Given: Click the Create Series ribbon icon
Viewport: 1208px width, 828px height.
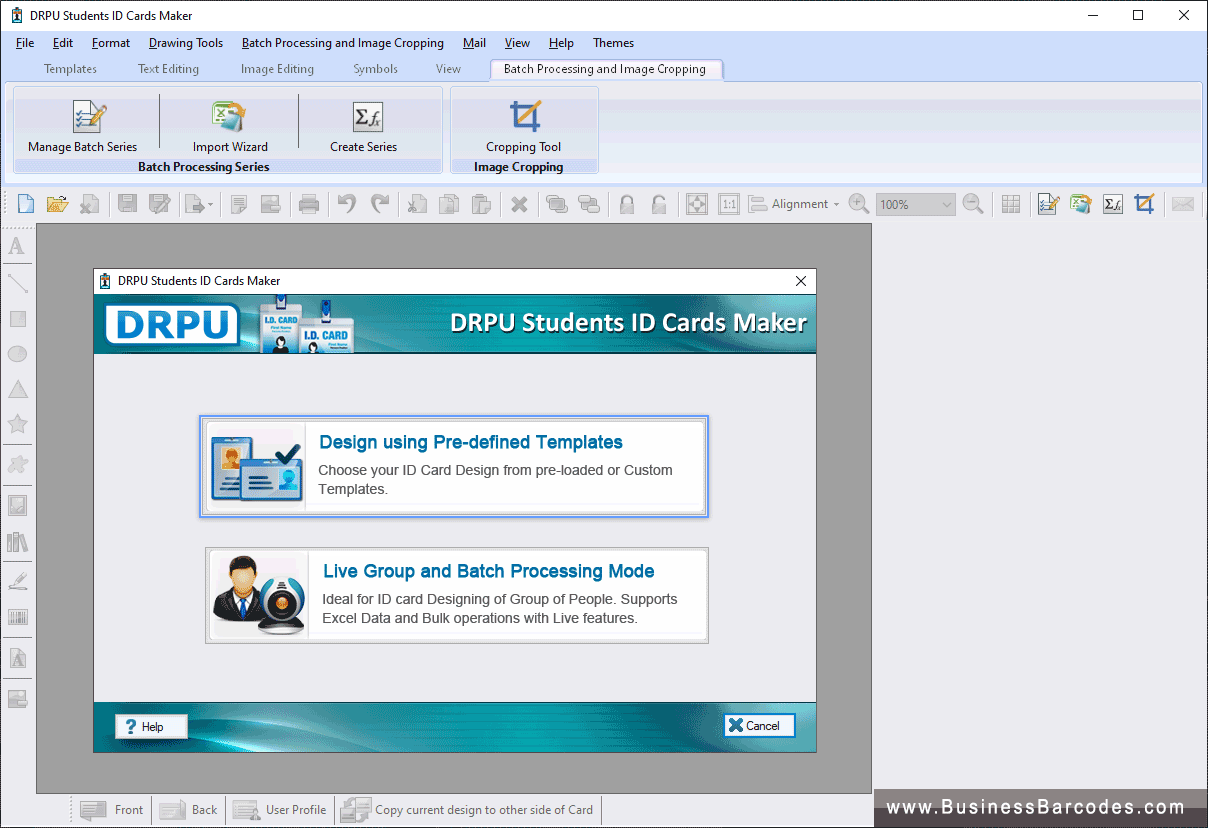Looking at the screenshot, I should (x=367, y=117).
